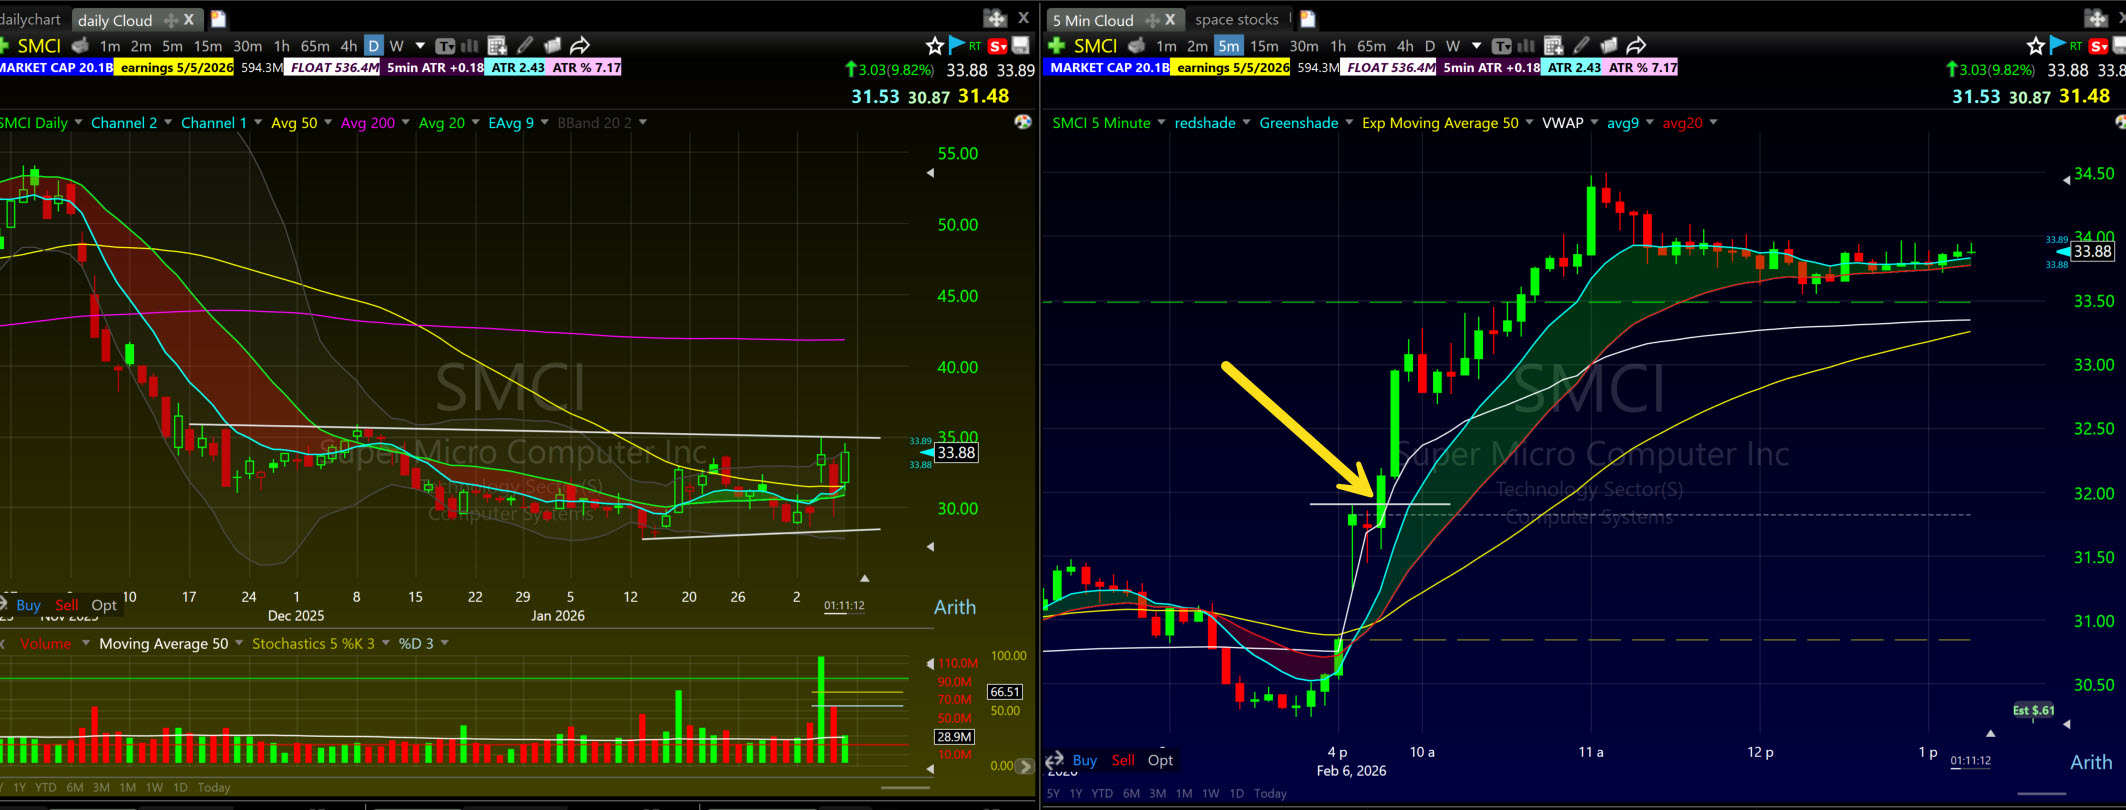
Task: Expand timeframe dropdown arrow in daily chart toolbar
Action: point(420,46)
